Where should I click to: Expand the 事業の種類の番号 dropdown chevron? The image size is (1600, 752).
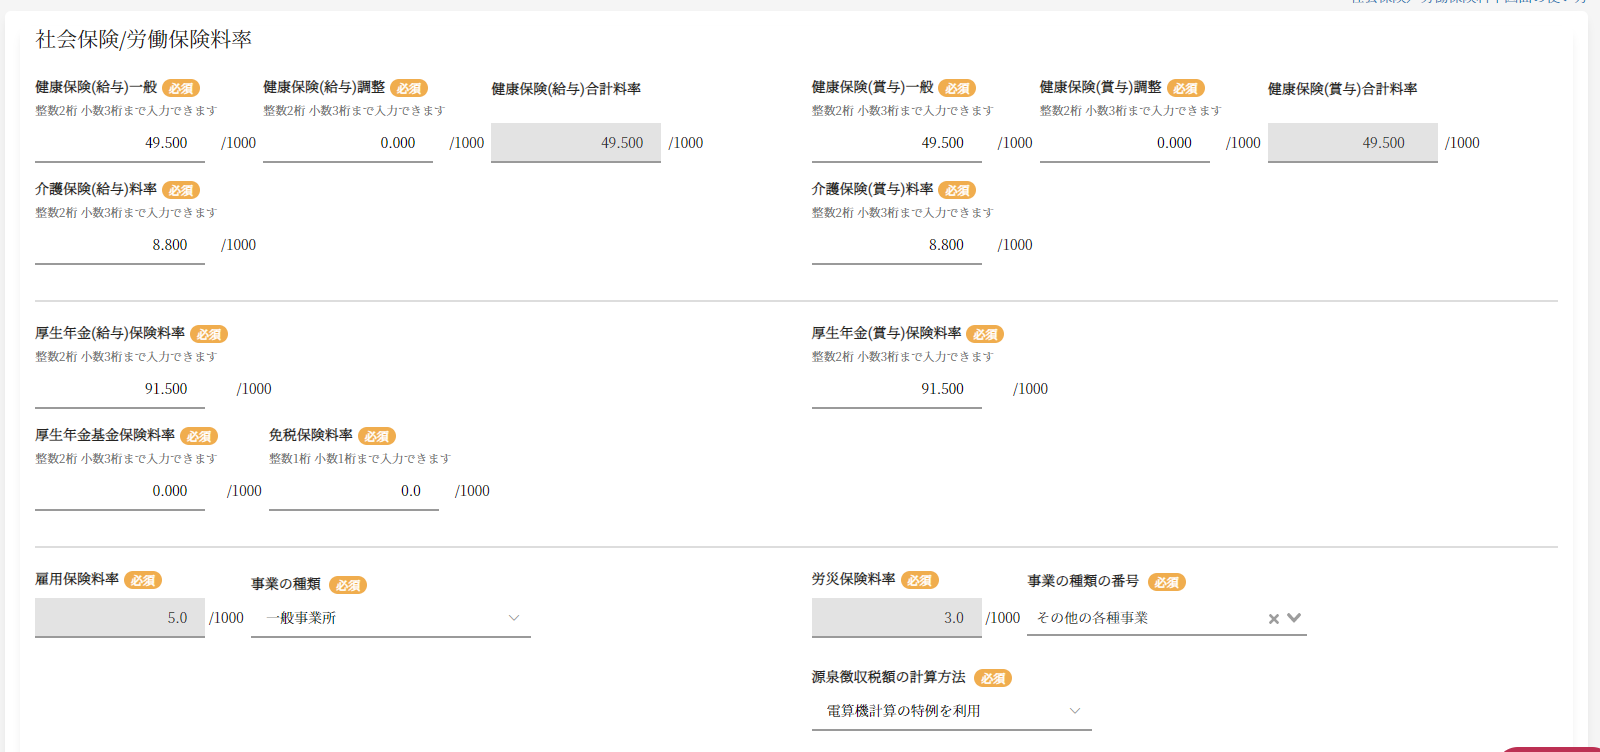coord(1294,618)
